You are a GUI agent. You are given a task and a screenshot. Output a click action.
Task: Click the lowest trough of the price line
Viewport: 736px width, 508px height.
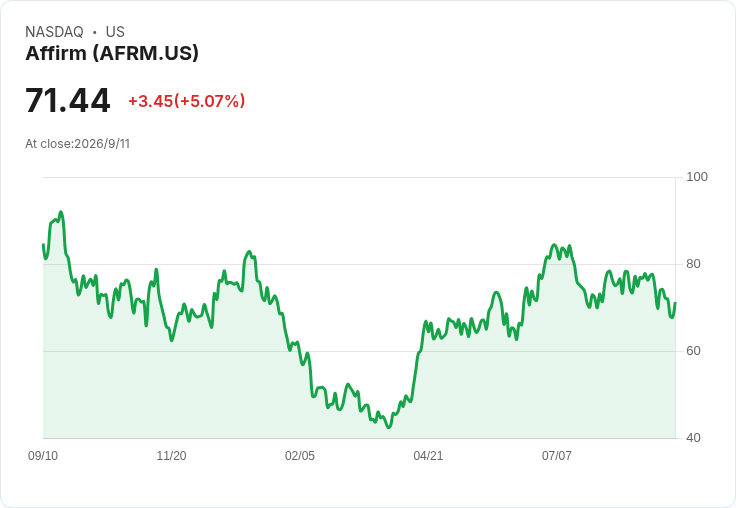coord(389,427)
